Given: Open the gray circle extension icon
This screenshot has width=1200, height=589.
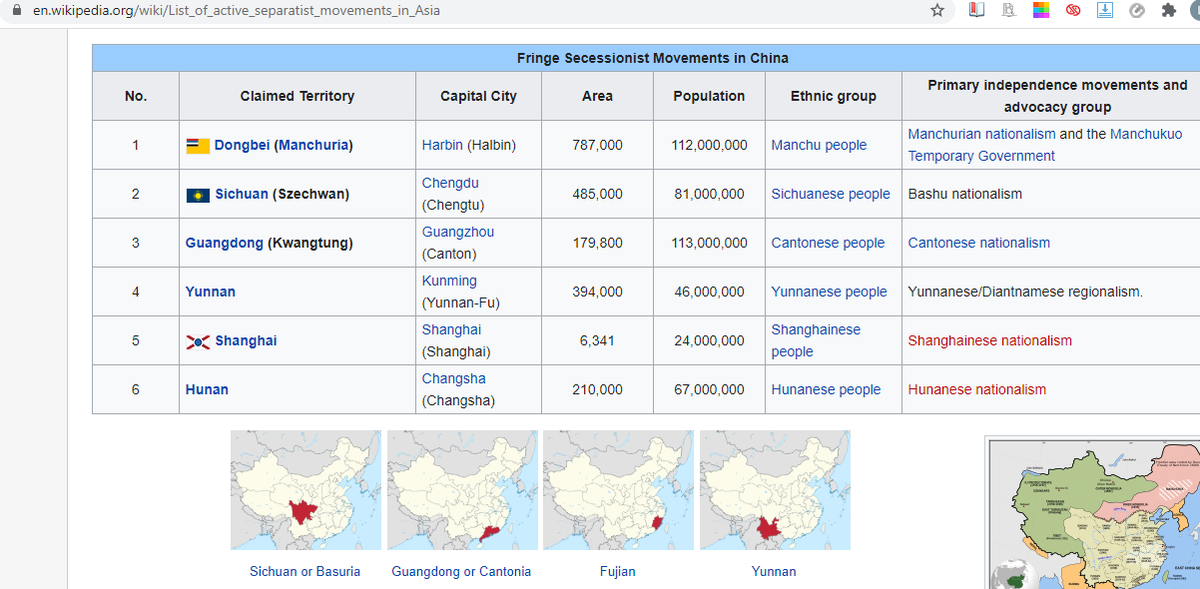Looking at the screenshot, I should [x=1137, y=11].
